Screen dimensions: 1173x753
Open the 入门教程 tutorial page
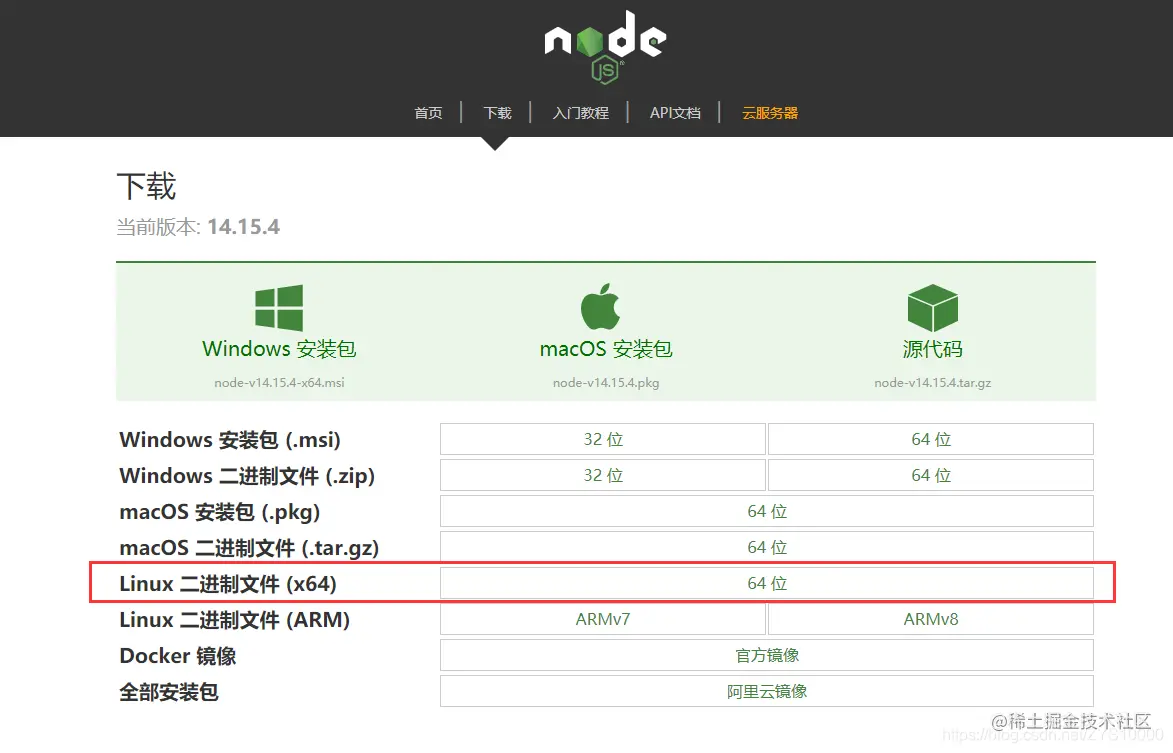pyautogui.click(x=581, y=113)
